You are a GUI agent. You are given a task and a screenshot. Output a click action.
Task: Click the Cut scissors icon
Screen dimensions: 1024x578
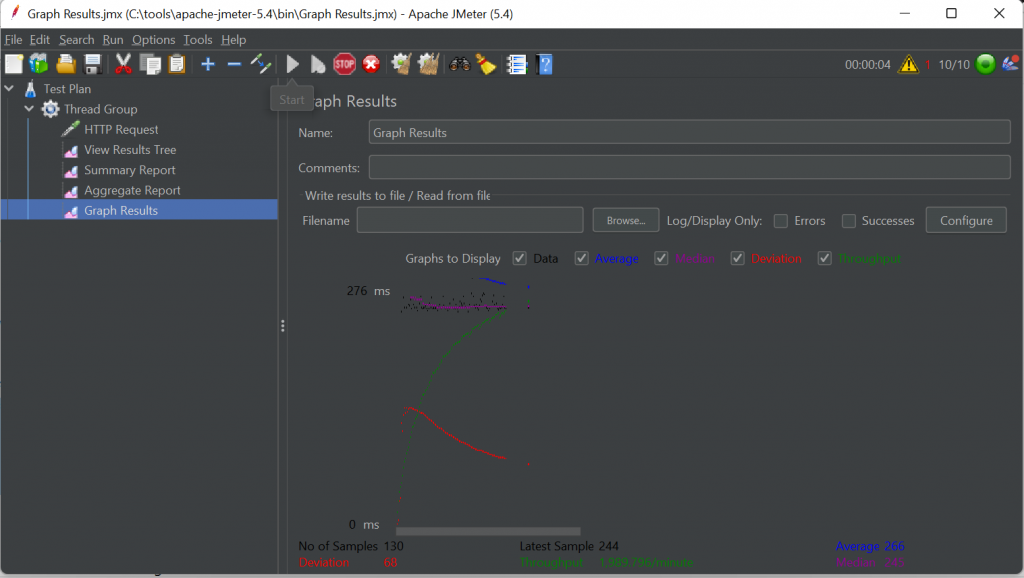tap(123, 64)
